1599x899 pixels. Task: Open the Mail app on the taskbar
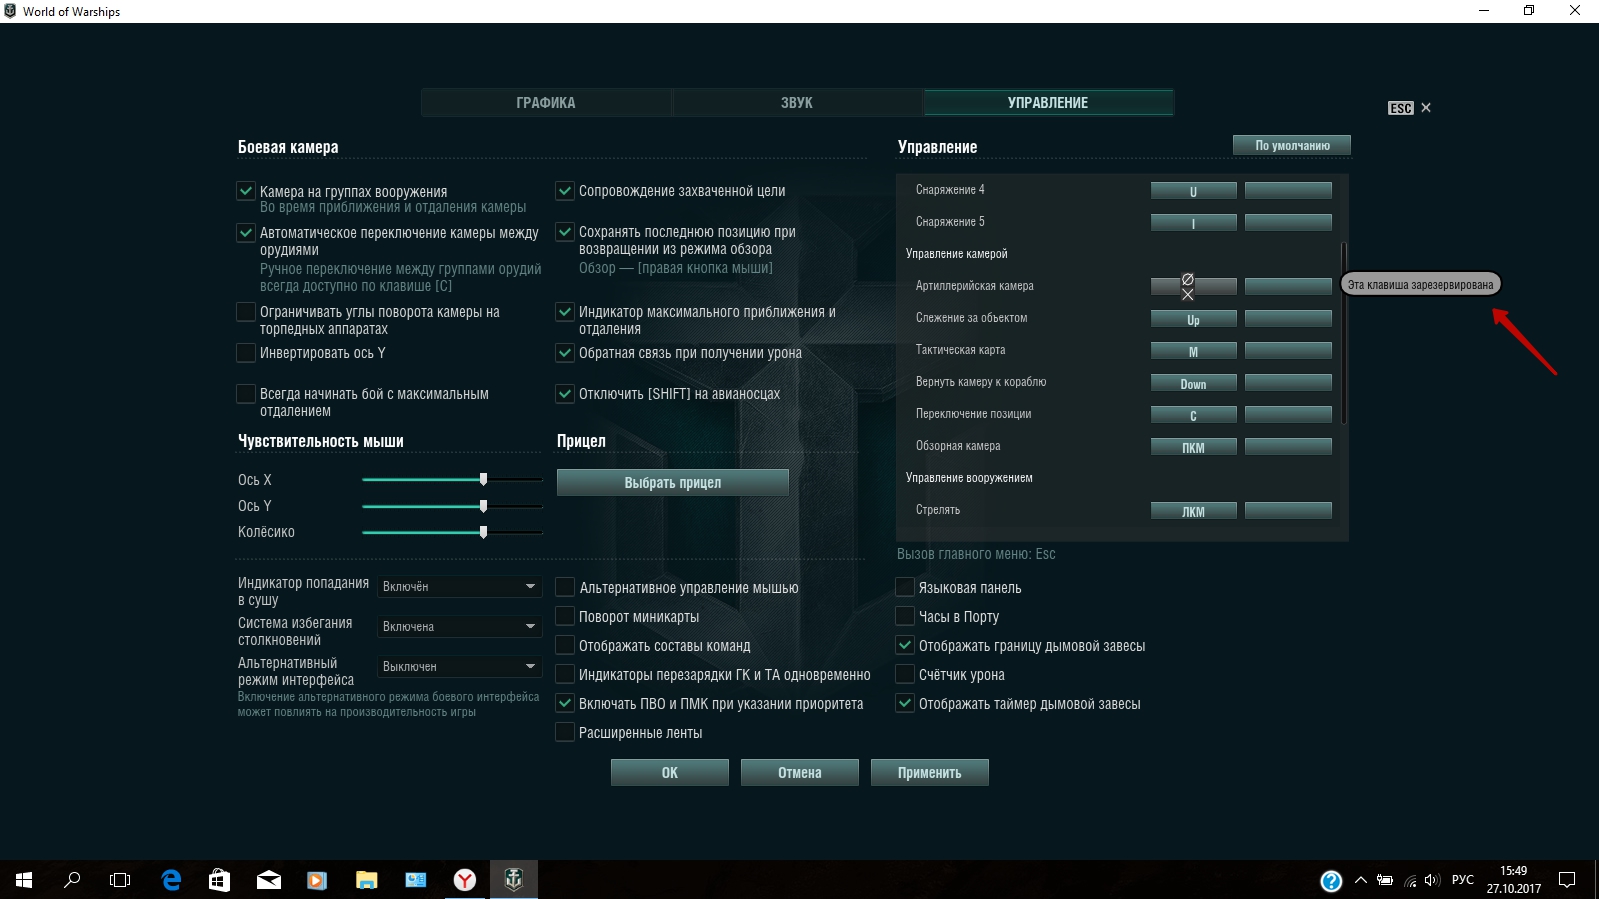[268, 880]
